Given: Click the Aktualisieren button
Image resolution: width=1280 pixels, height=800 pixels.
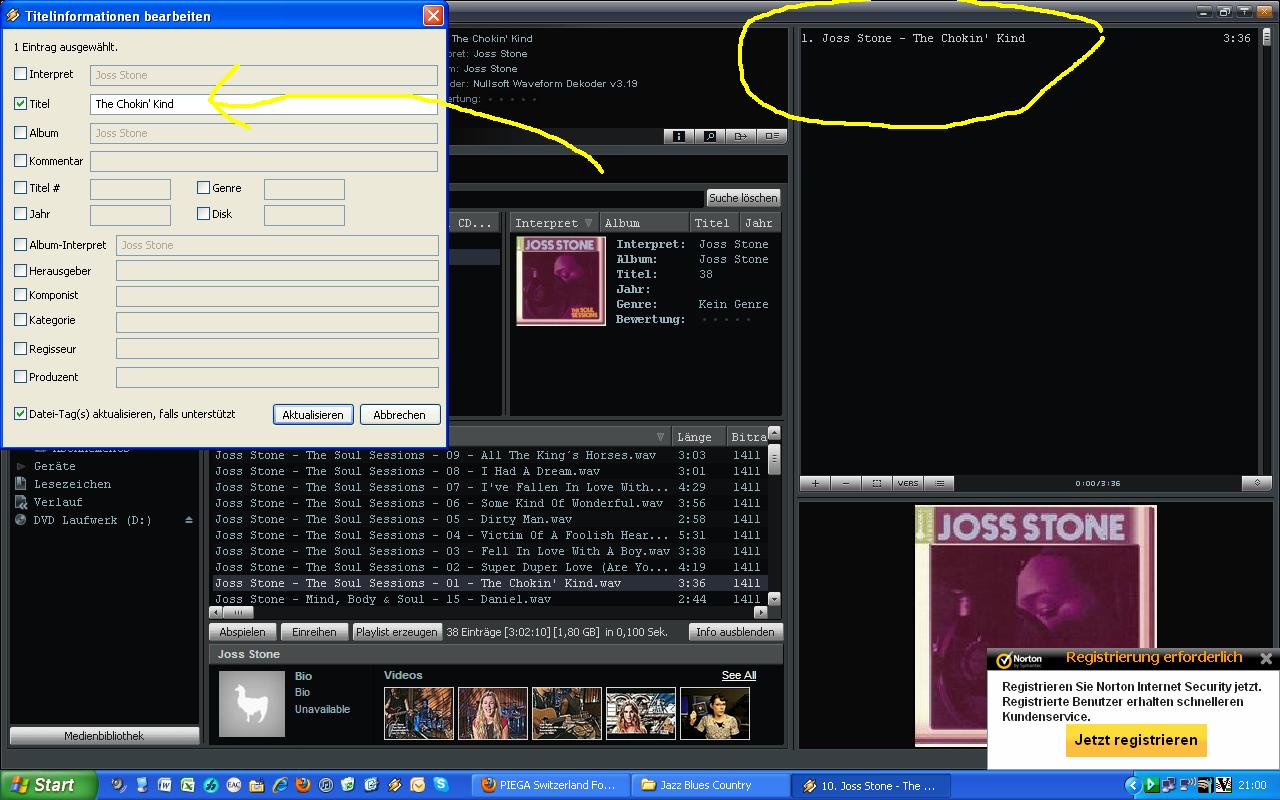Looking at the screenshot, I should 313,414.
